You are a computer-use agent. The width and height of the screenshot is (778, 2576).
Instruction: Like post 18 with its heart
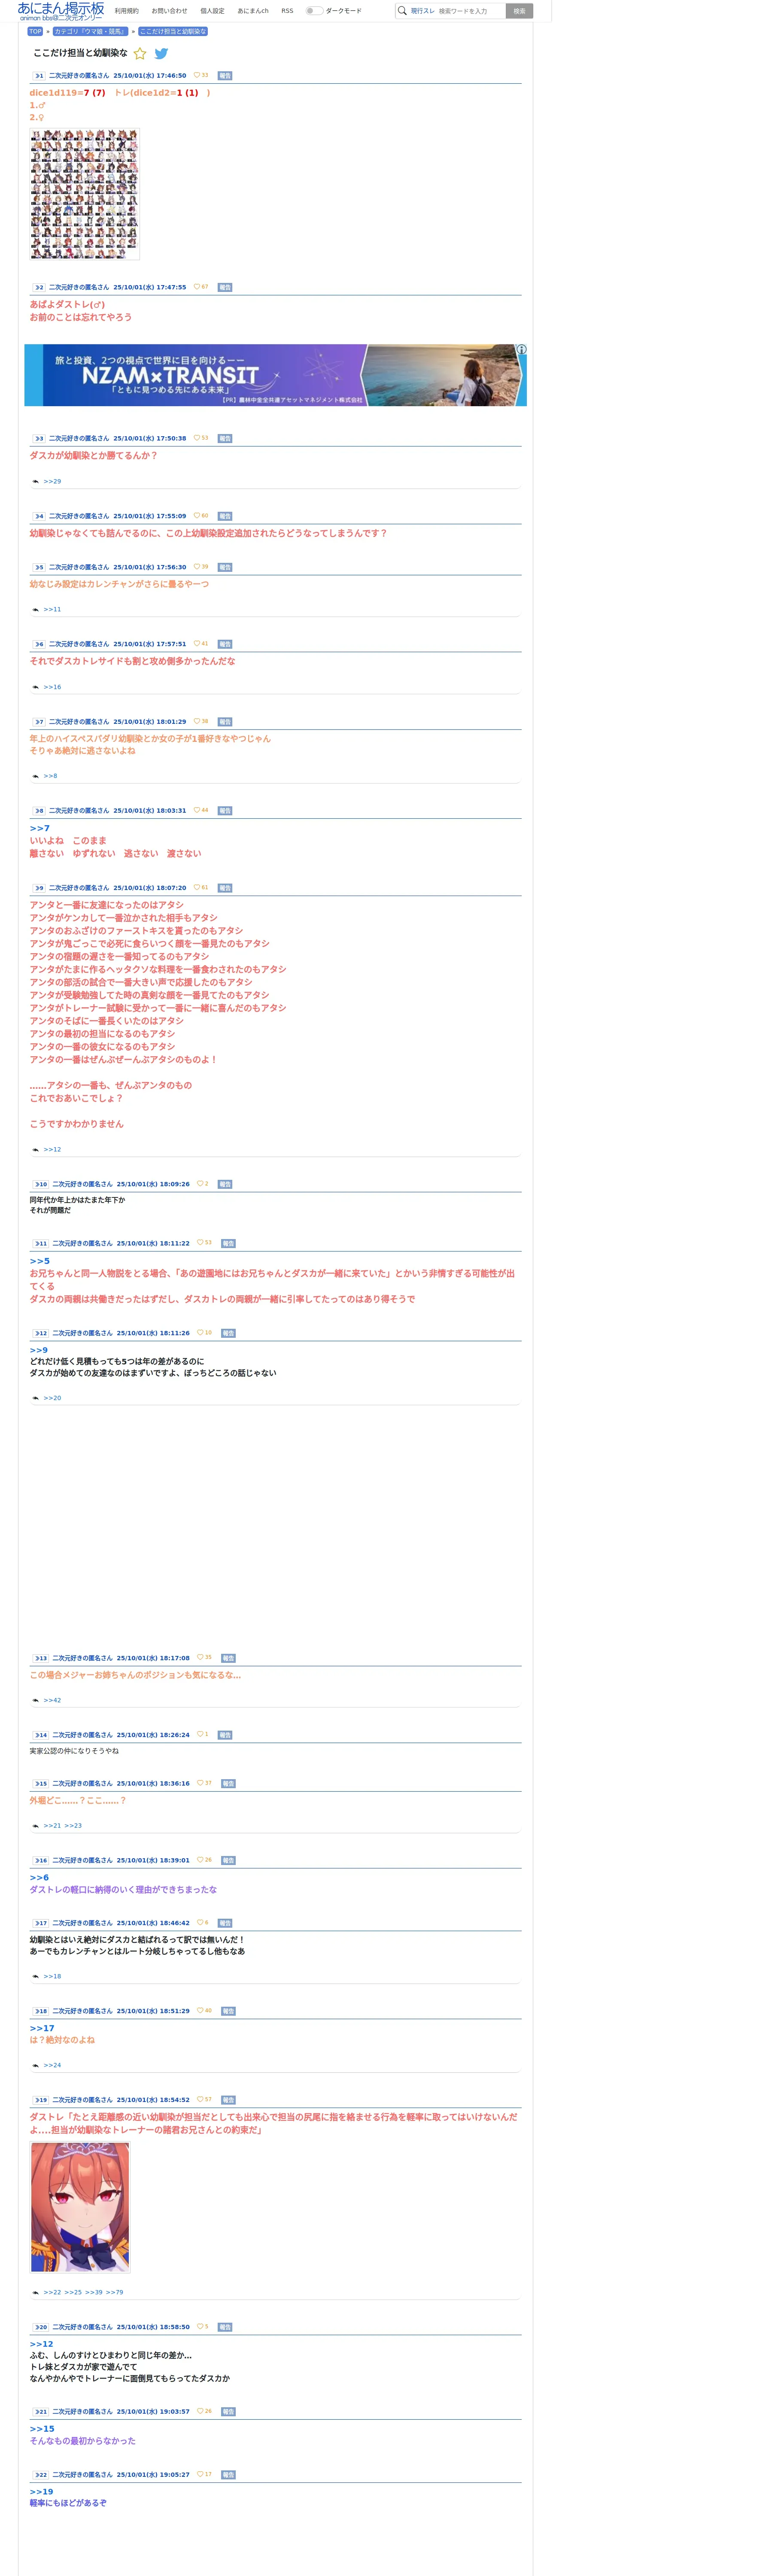(x=200, y=2010)
